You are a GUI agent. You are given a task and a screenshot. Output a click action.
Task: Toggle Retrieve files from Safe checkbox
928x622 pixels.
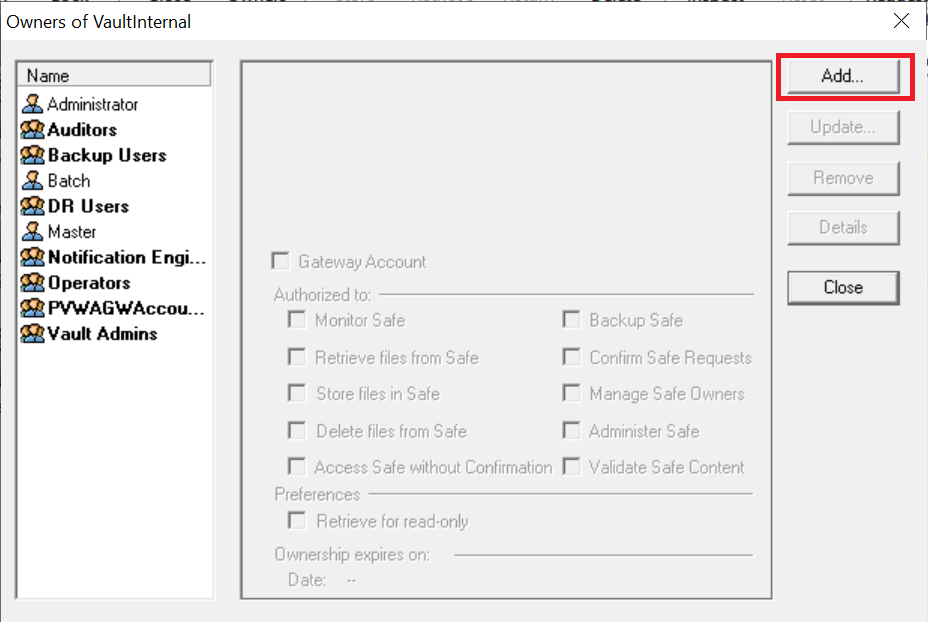coord(297,357)
